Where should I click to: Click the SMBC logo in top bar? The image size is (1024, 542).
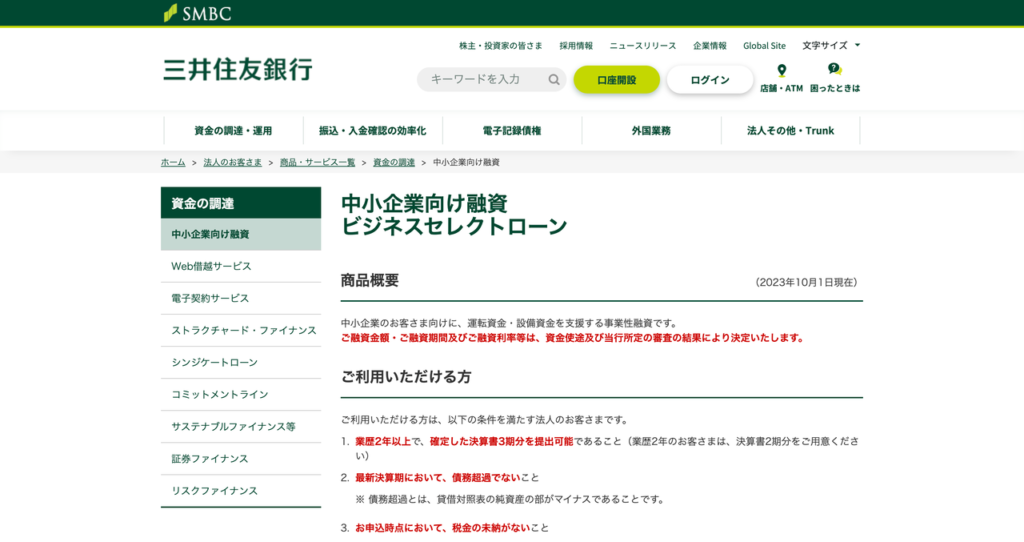(197, 13)
